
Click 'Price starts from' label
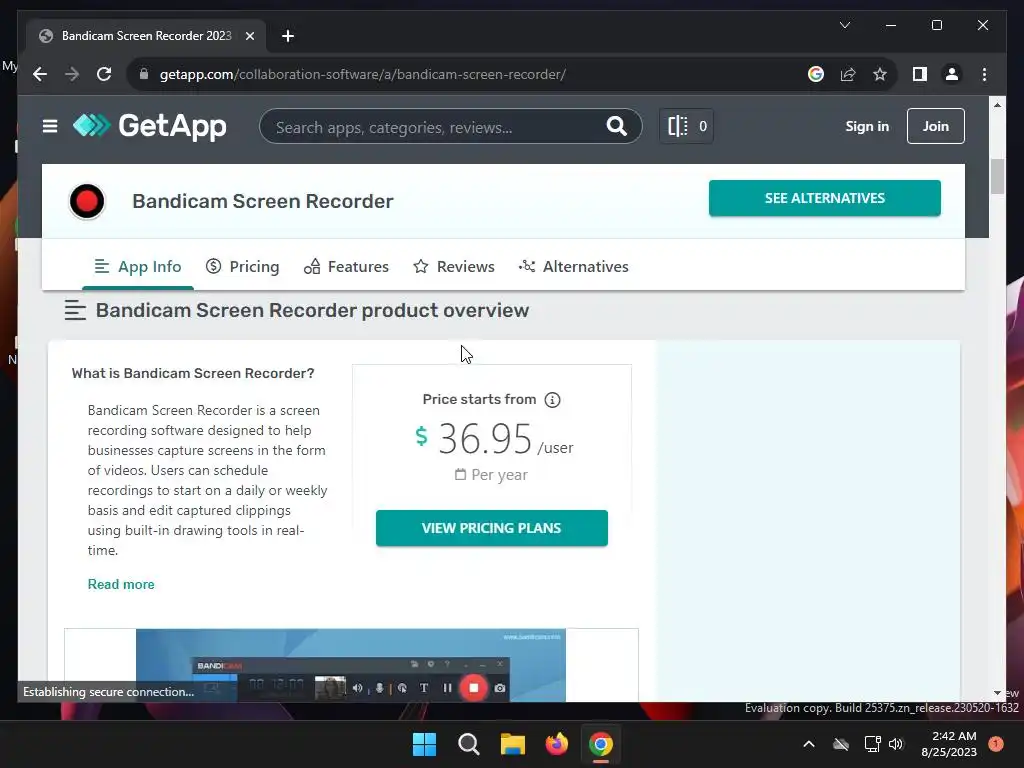point(479,399)
